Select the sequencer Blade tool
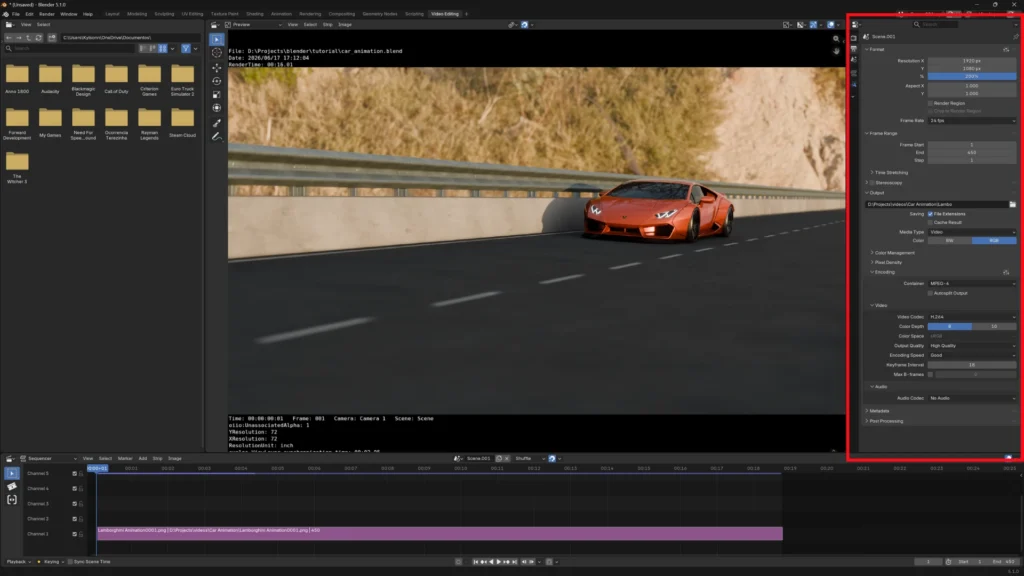The height and width of the screenshot is (576, 1024). pos(12,487)
